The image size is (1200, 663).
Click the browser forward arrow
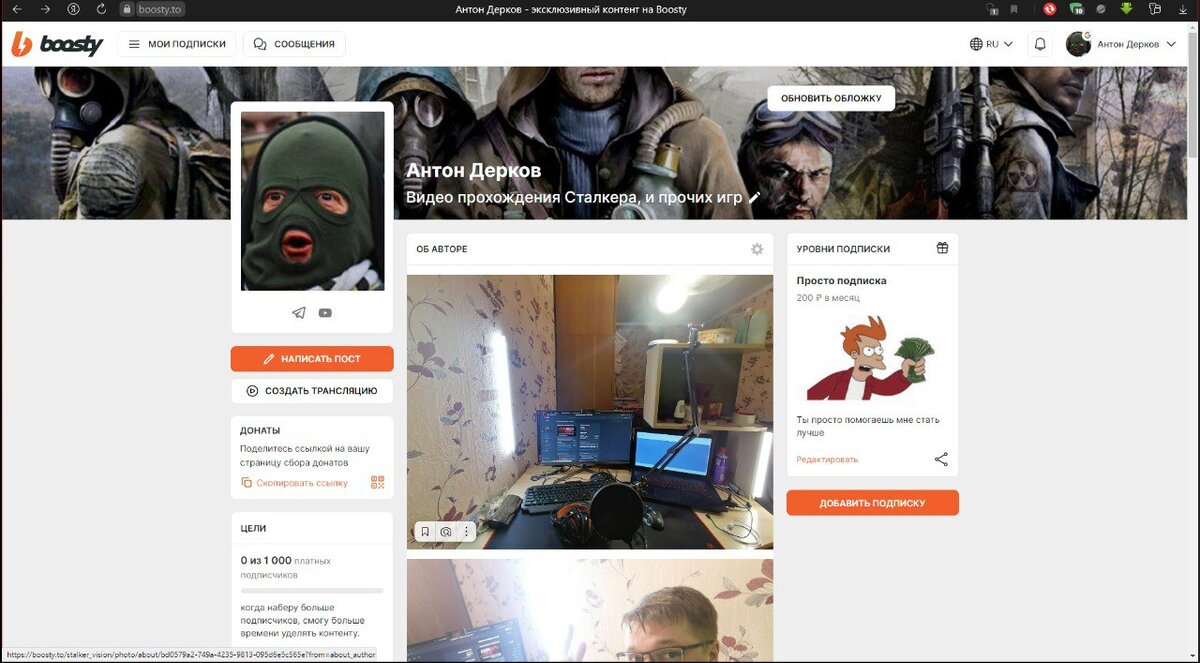click(45, 9)
